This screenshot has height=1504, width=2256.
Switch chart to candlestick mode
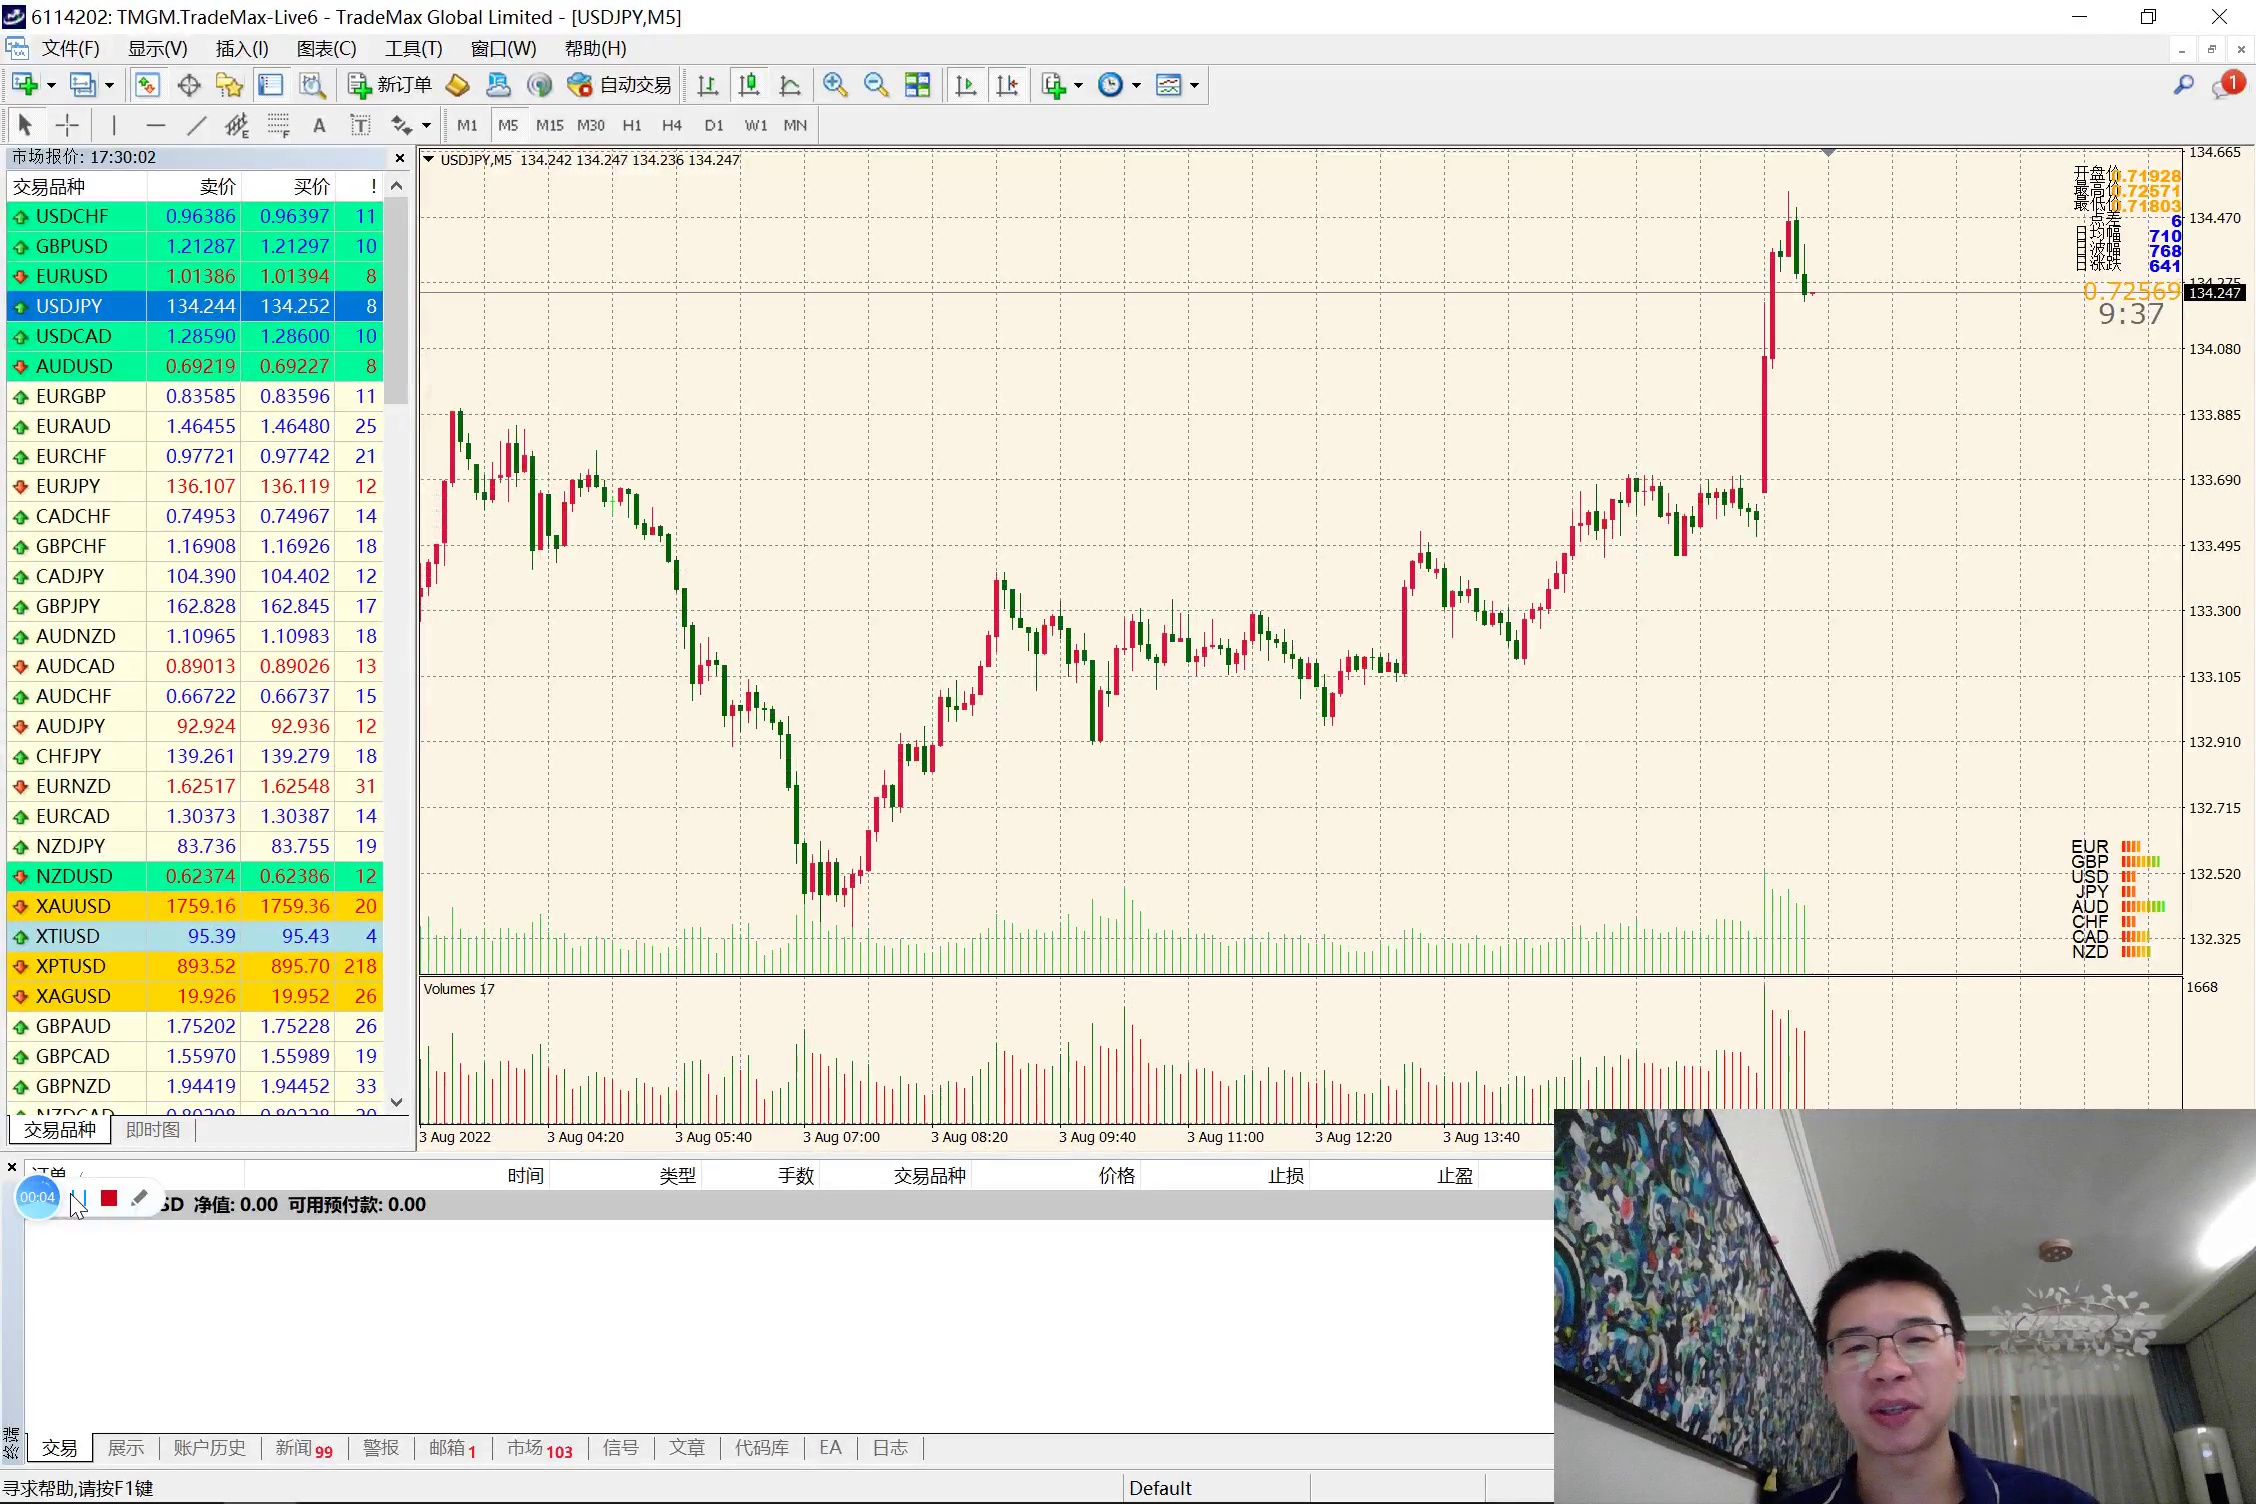coord(748,85)
